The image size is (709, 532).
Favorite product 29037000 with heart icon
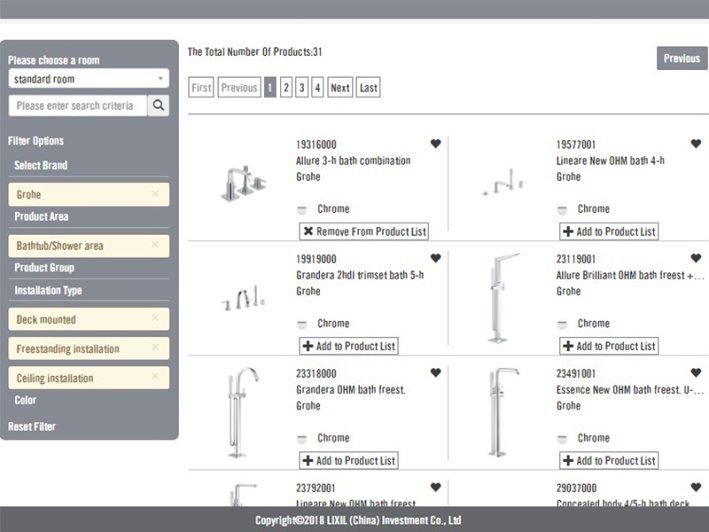(x=696, y=487)
